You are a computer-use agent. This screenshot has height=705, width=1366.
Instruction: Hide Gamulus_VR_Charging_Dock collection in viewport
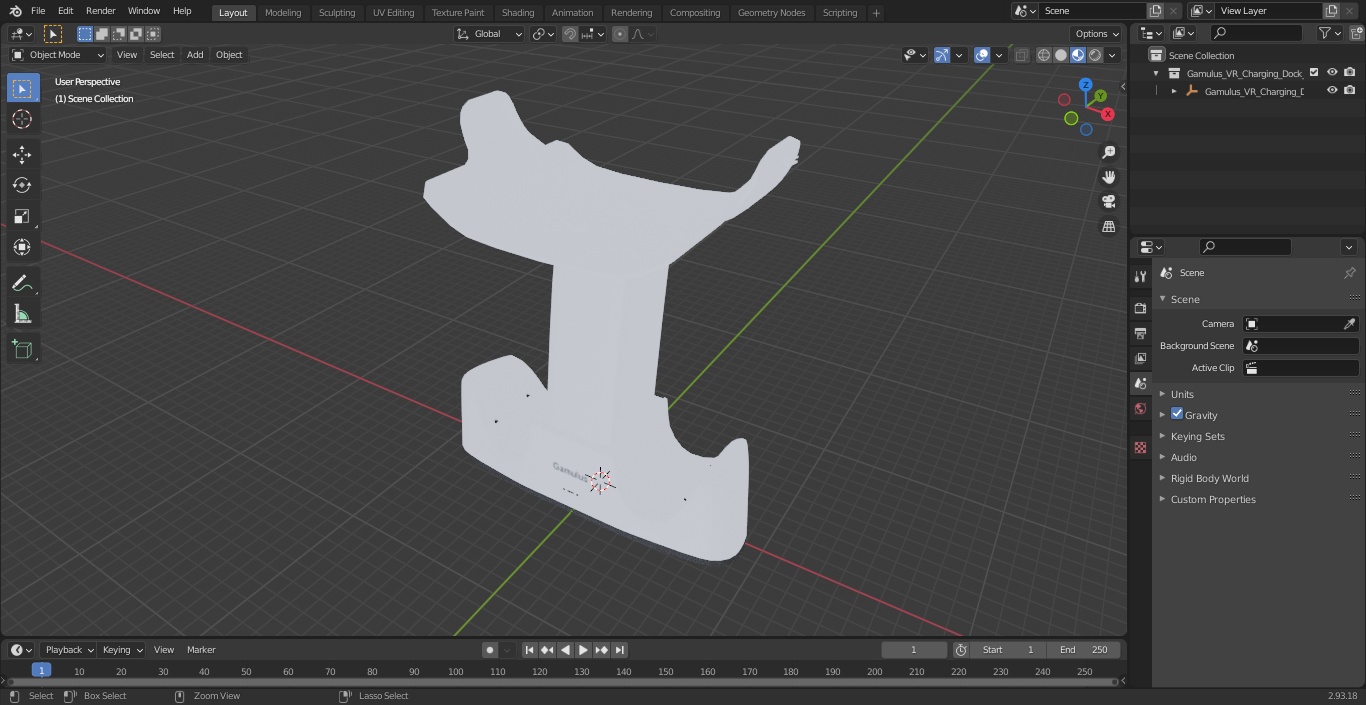pos(1332,73)
